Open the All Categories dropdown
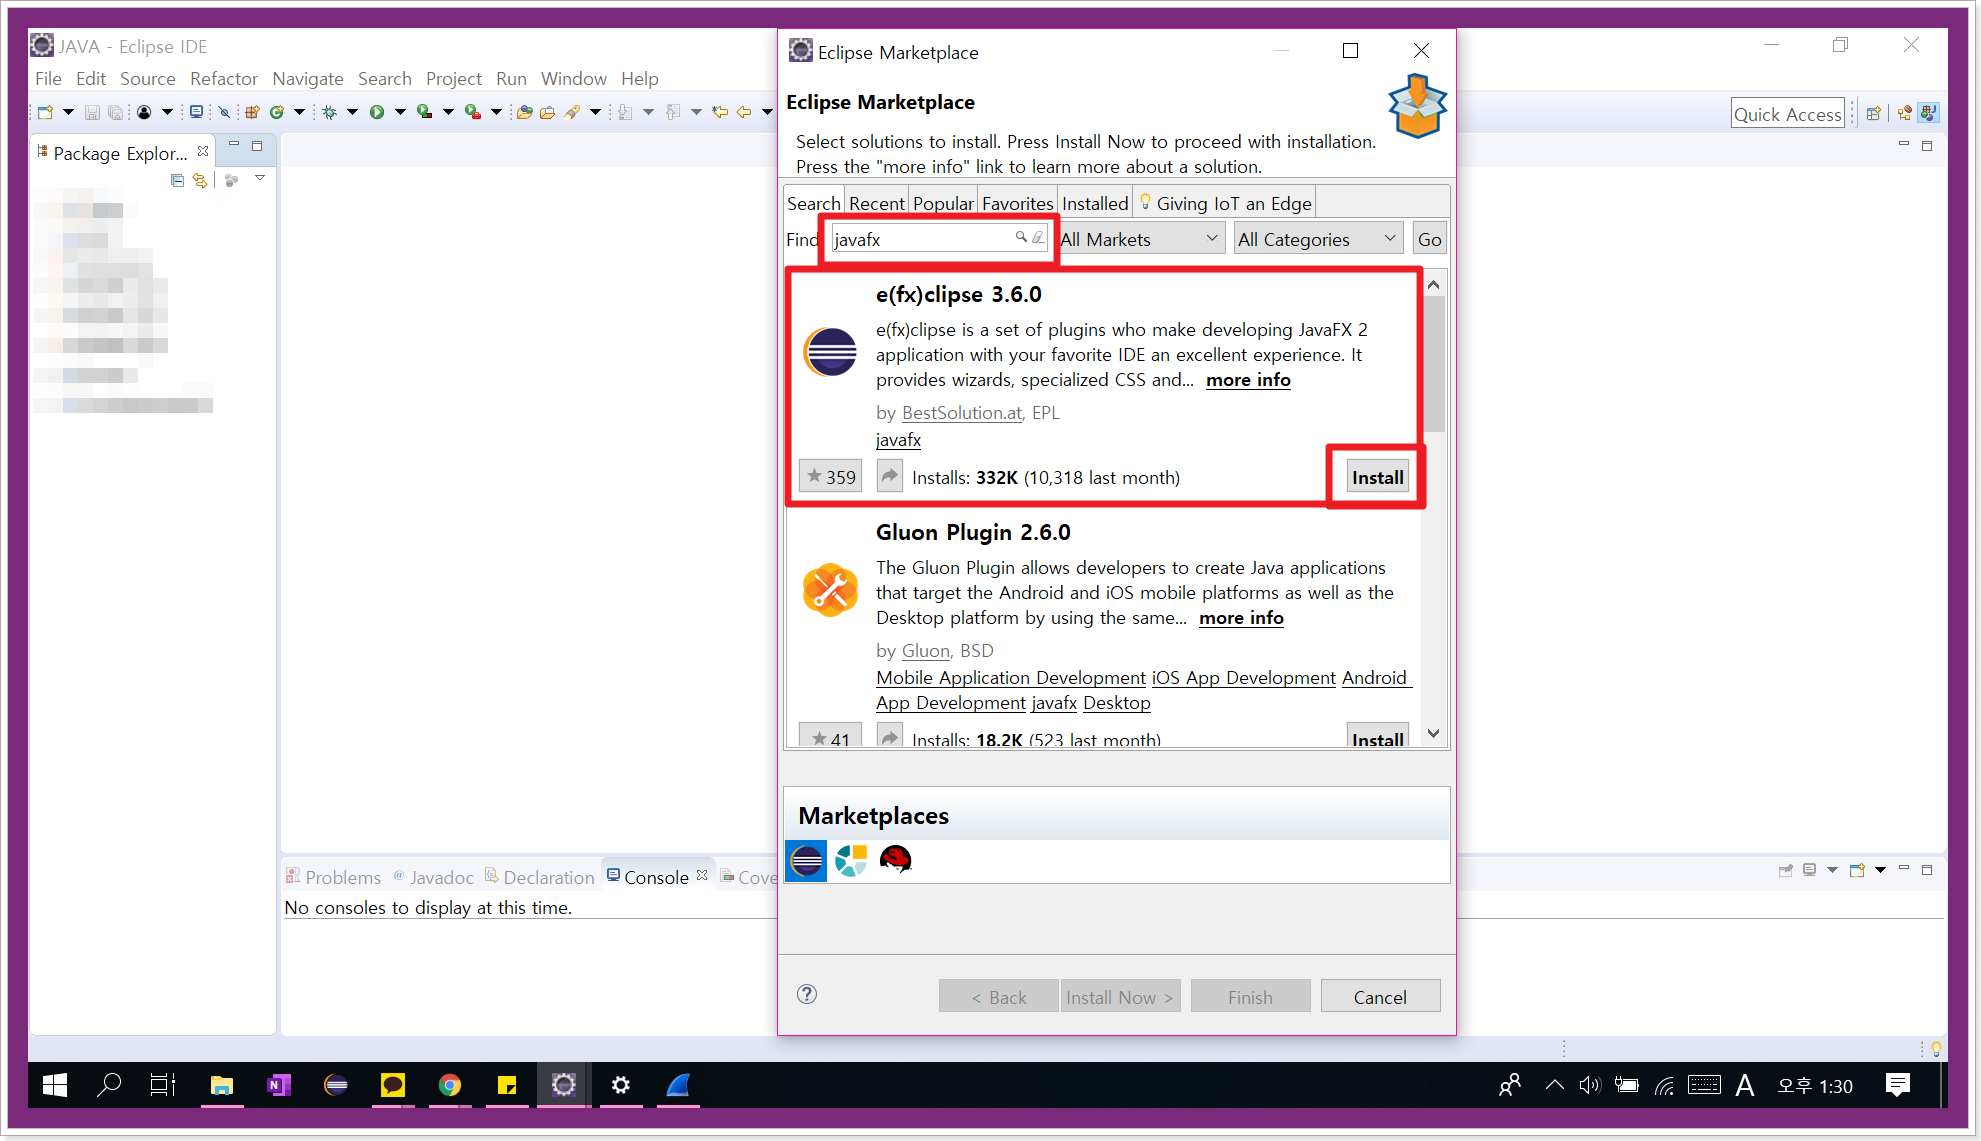The height and width of the screenshot is (1141, 1981). [1317, 239]
